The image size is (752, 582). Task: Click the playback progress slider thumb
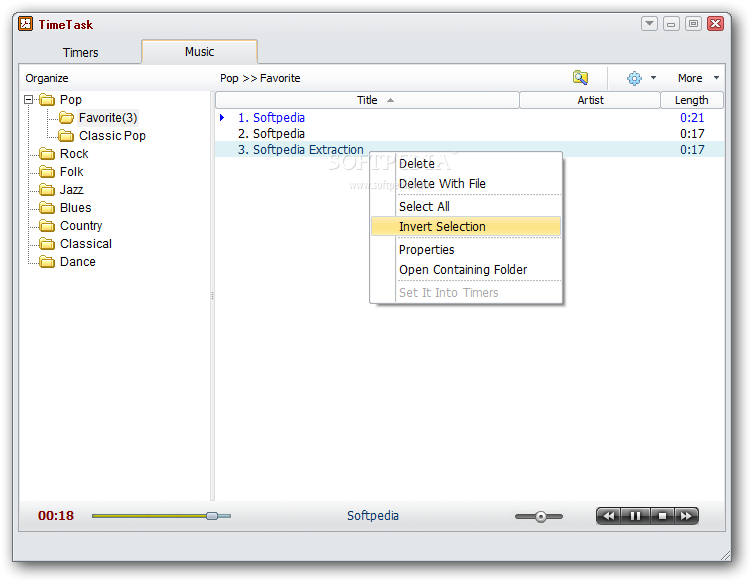pyautogui.click(x=212, y=516)
